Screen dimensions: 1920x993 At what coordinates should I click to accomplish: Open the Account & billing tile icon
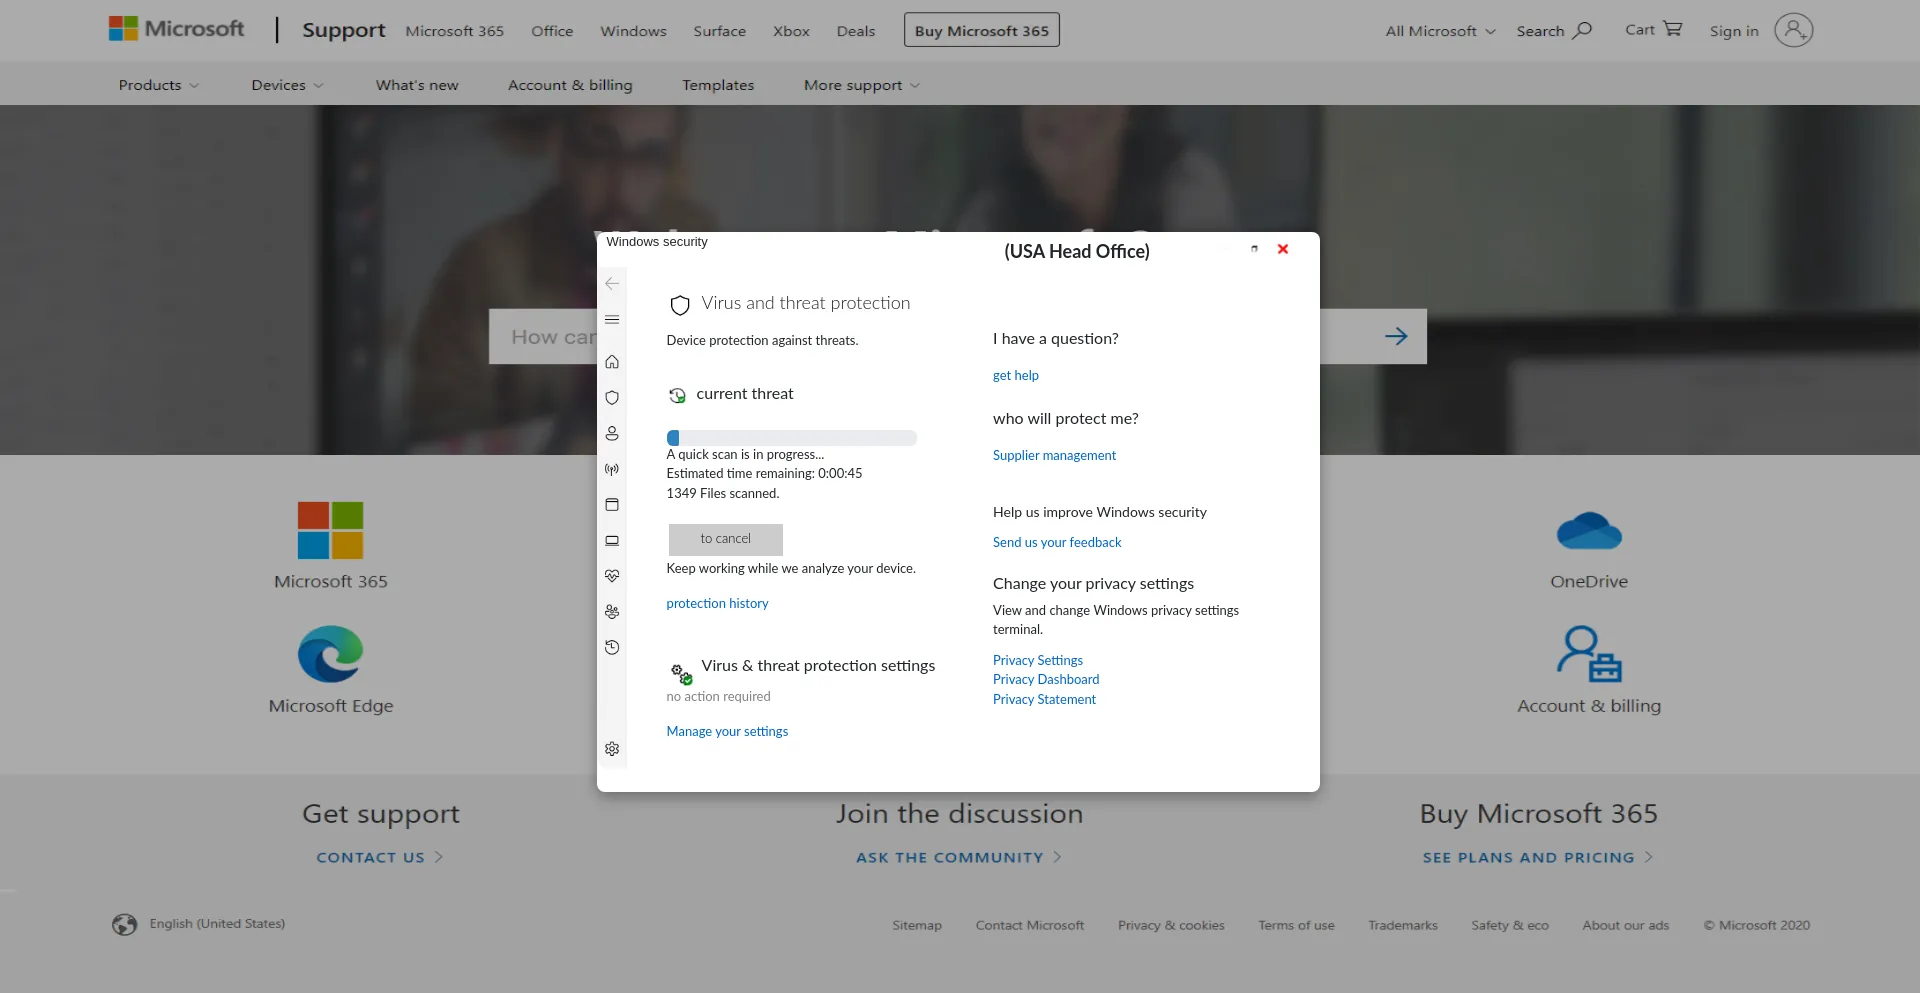tap(1589, 654)
